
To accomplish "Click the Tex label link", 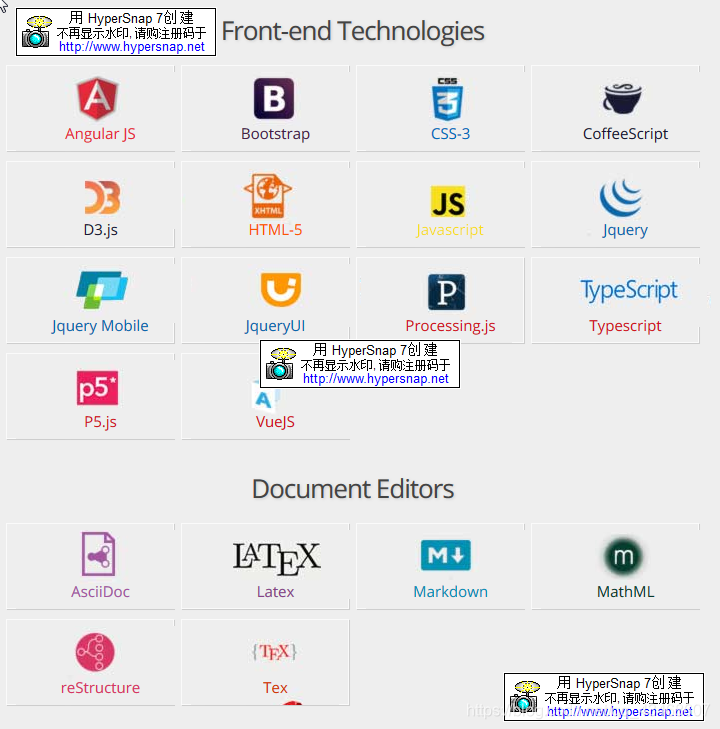I will [x=275, y=688].
